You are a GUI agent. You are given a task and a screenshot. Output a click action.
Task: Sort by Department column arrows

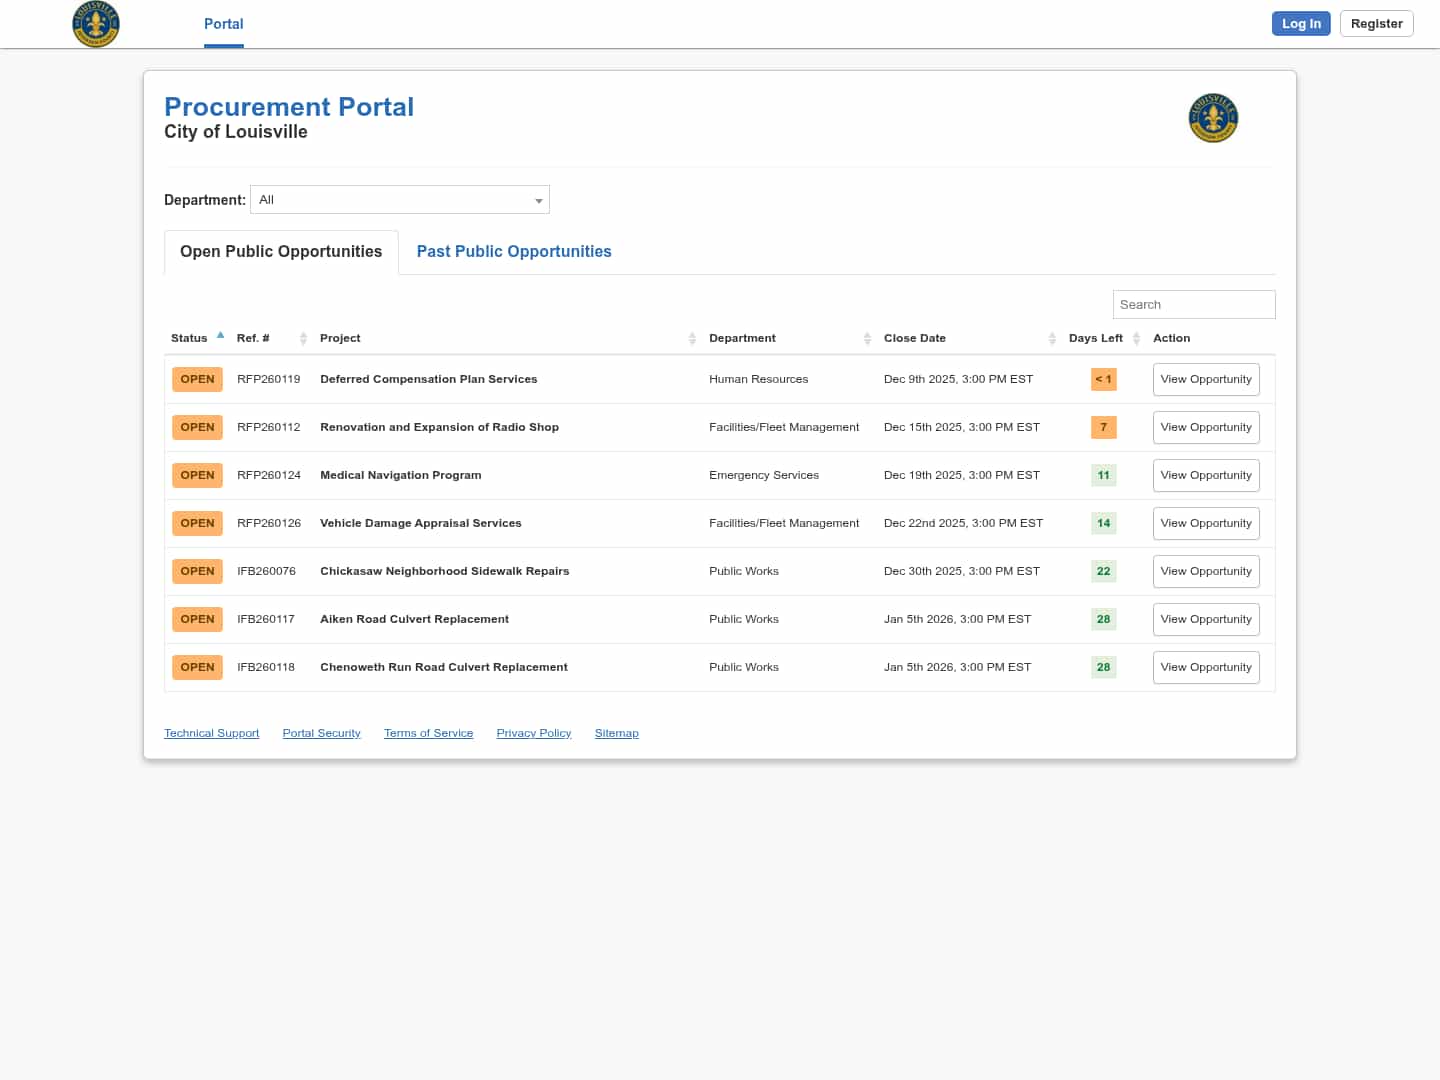coord(867,339)
